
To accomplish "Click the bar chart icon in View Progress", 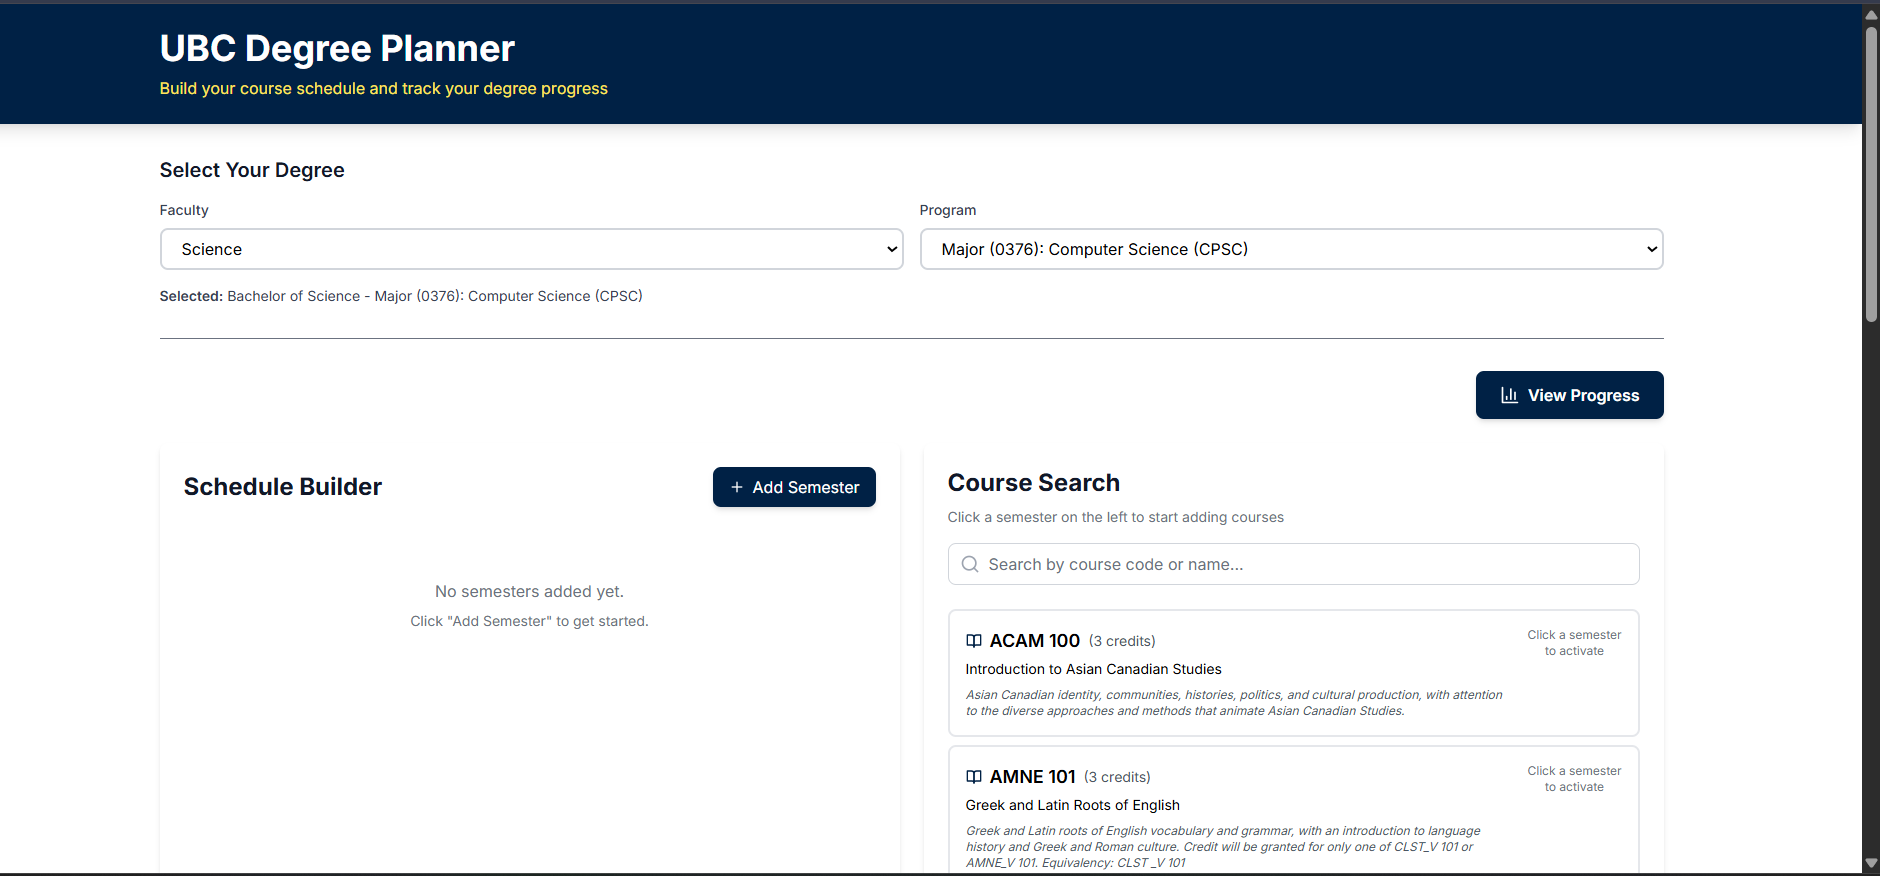I will click(1509, 395).
